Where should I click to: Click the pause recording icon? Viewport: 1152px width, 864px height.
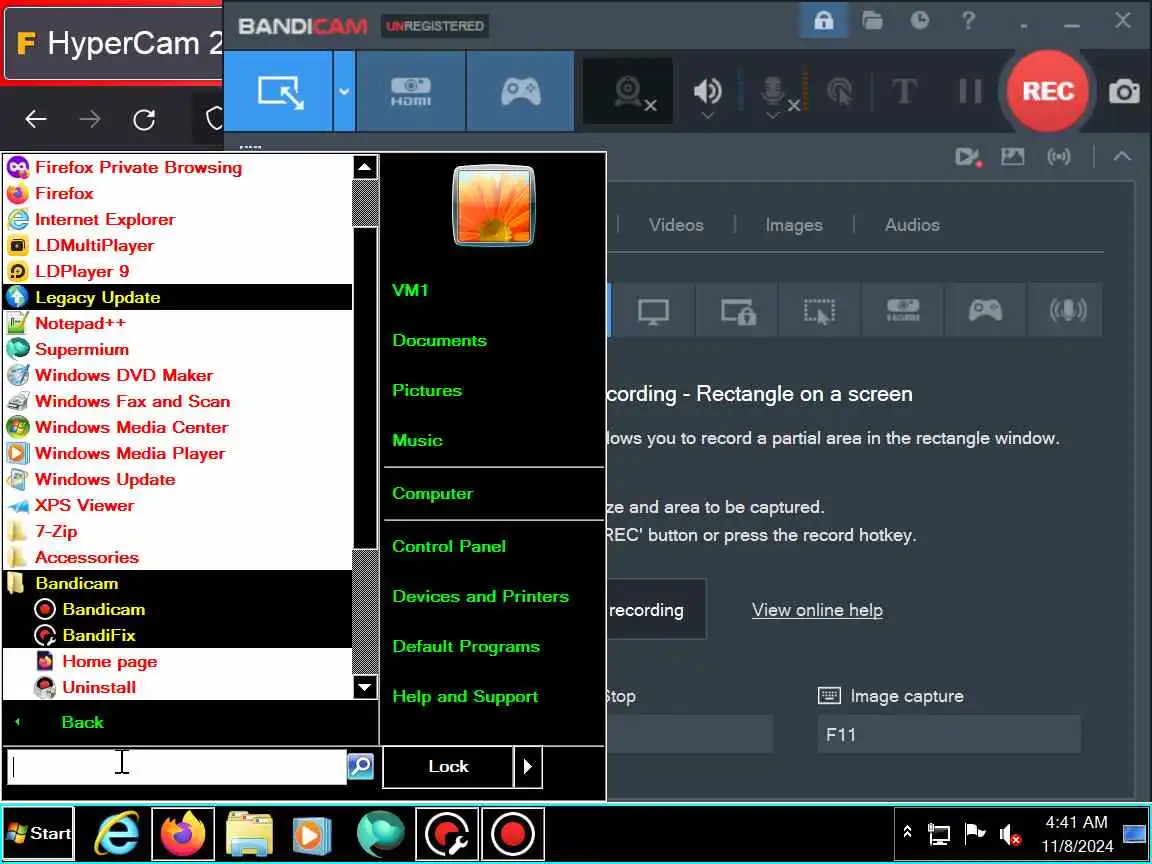coord(970,92)
